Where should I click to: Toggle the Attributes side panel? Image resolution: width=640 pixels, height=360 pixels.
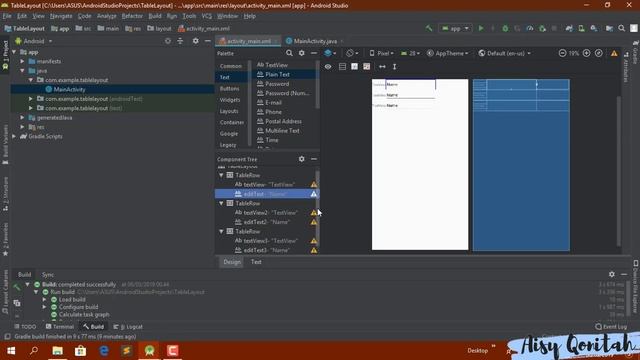626,67
